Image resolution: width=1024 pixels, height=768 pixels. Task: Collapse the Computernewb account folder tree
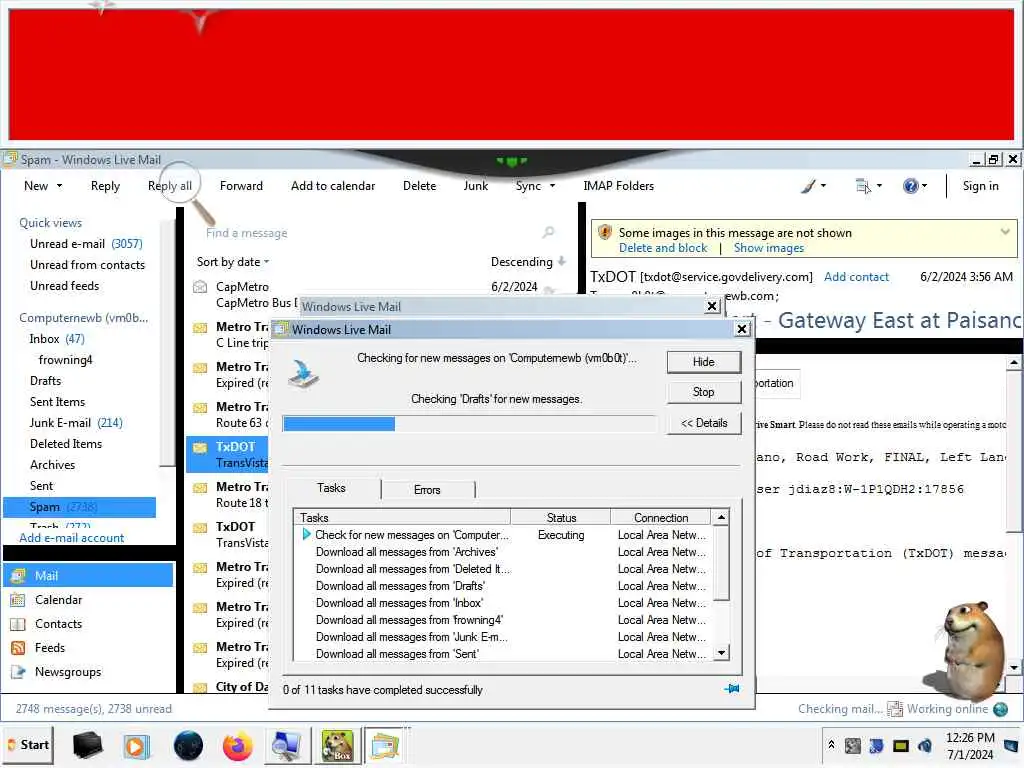pyautogui.click(x=84, y=318)
